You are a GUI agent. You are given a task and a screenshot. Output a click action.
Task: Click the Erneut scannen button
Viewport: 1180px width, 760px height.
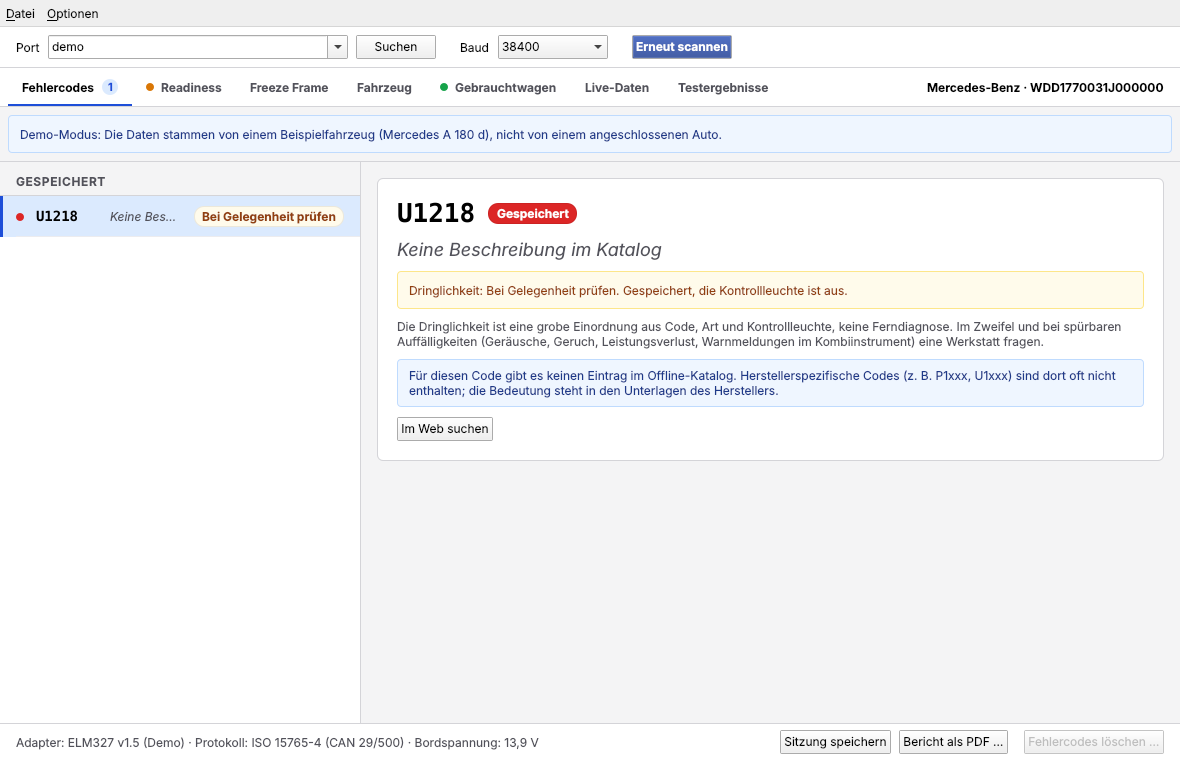pyautogui.click(x=682, y=47)
